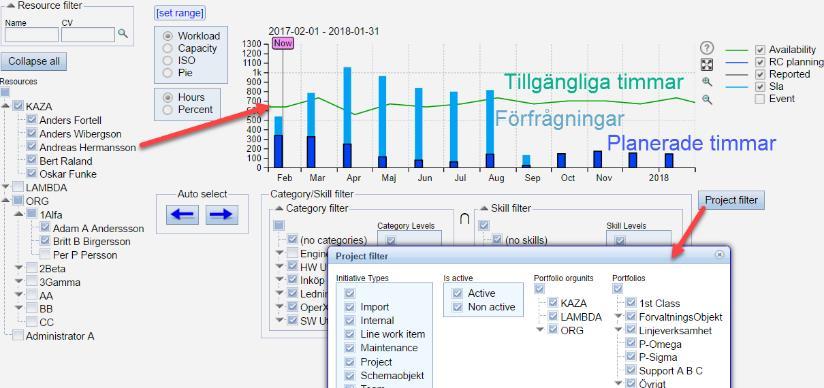Expand the LAMBDA resource group
The height and width of the screenshot is (388, 824).
point(6,187)
